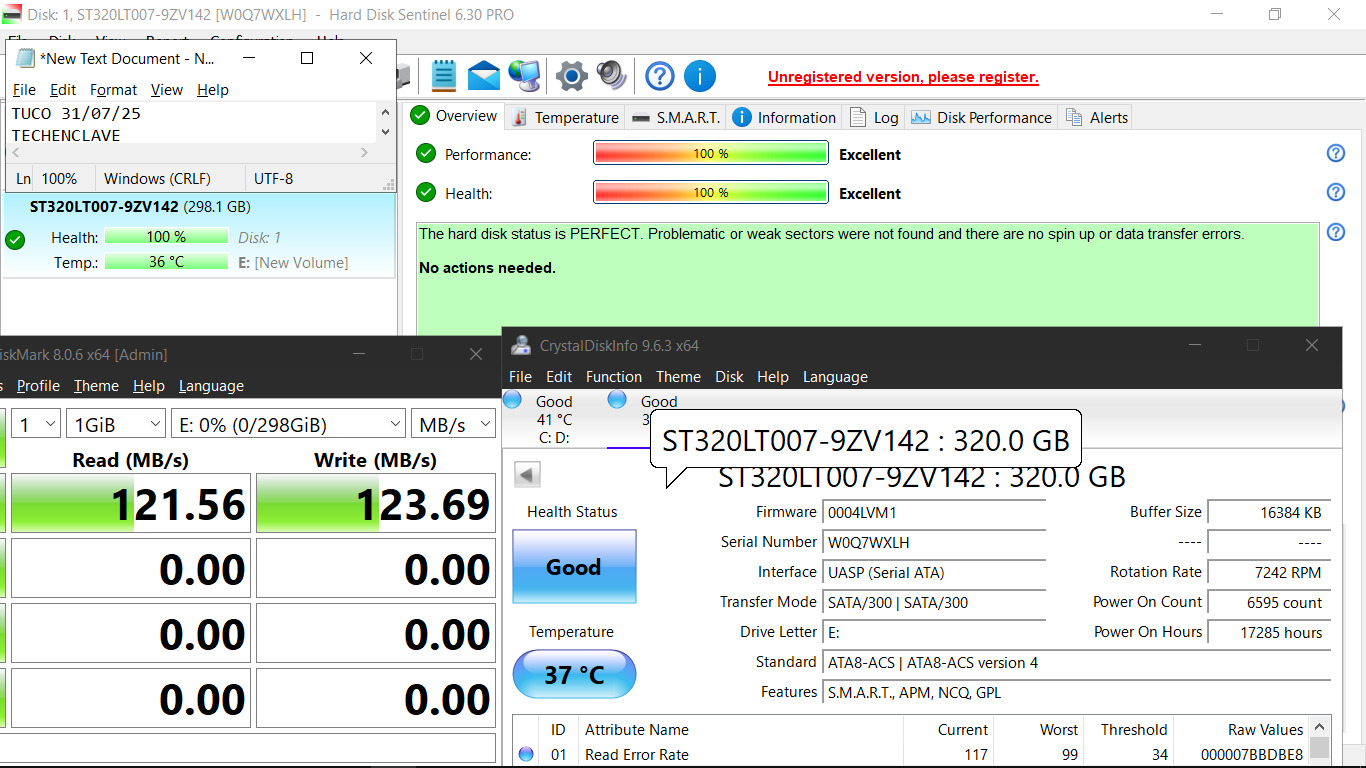Click the Health 100 % gradient bar in Overview
Screen dimensions: 1366x768
coord(711,192)
